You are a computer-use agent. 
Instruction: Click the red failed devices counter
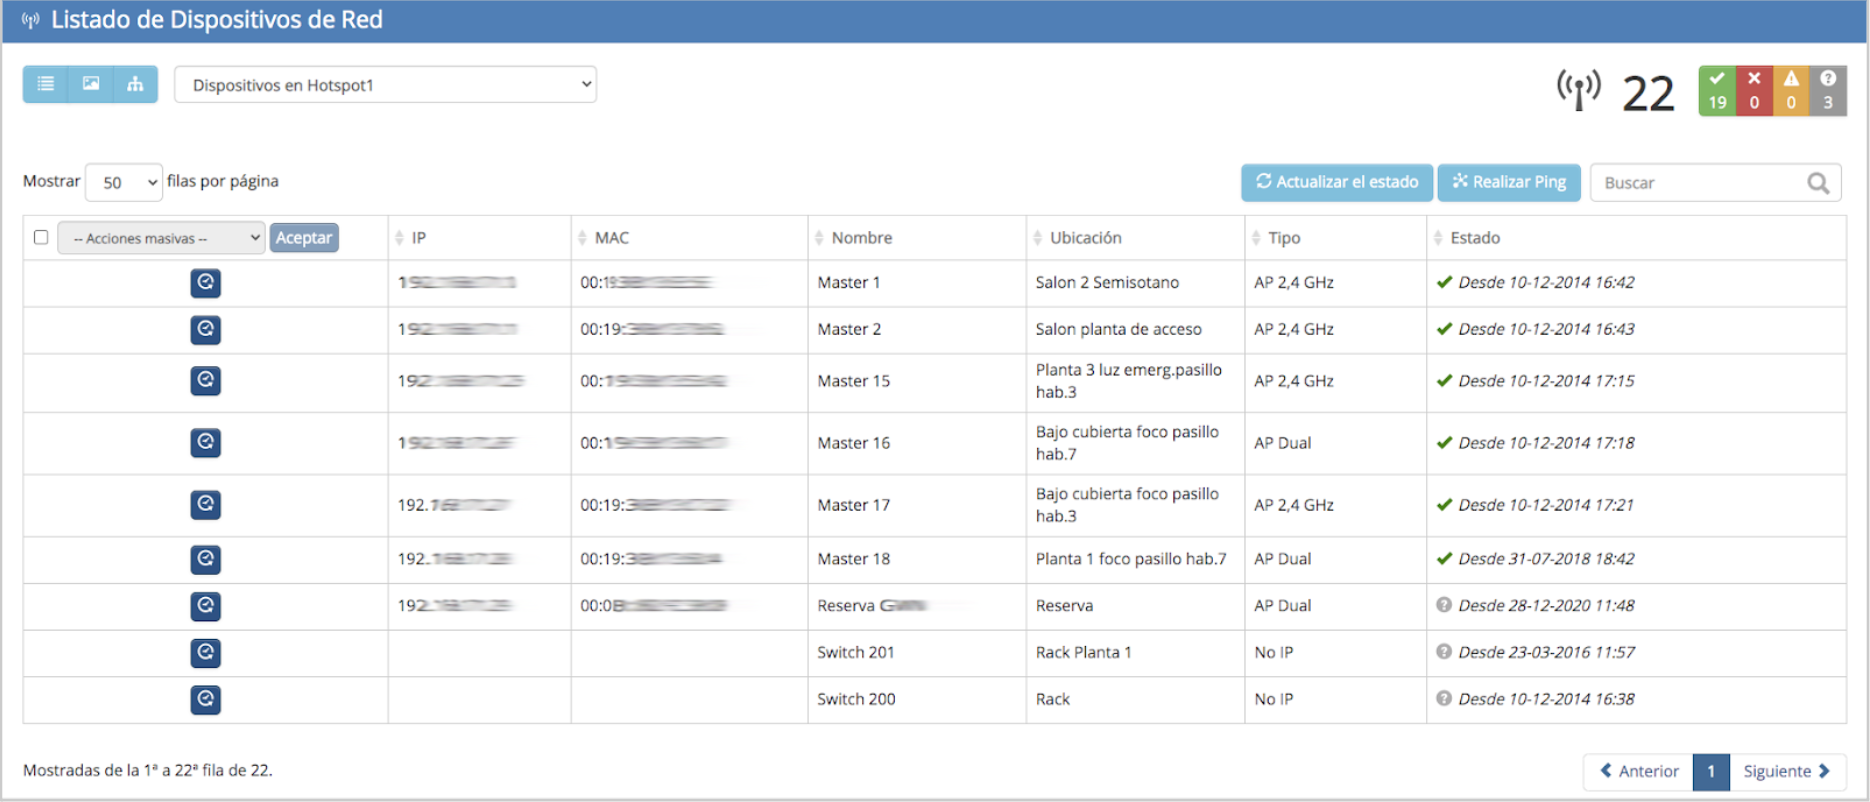click(1754, 91)
